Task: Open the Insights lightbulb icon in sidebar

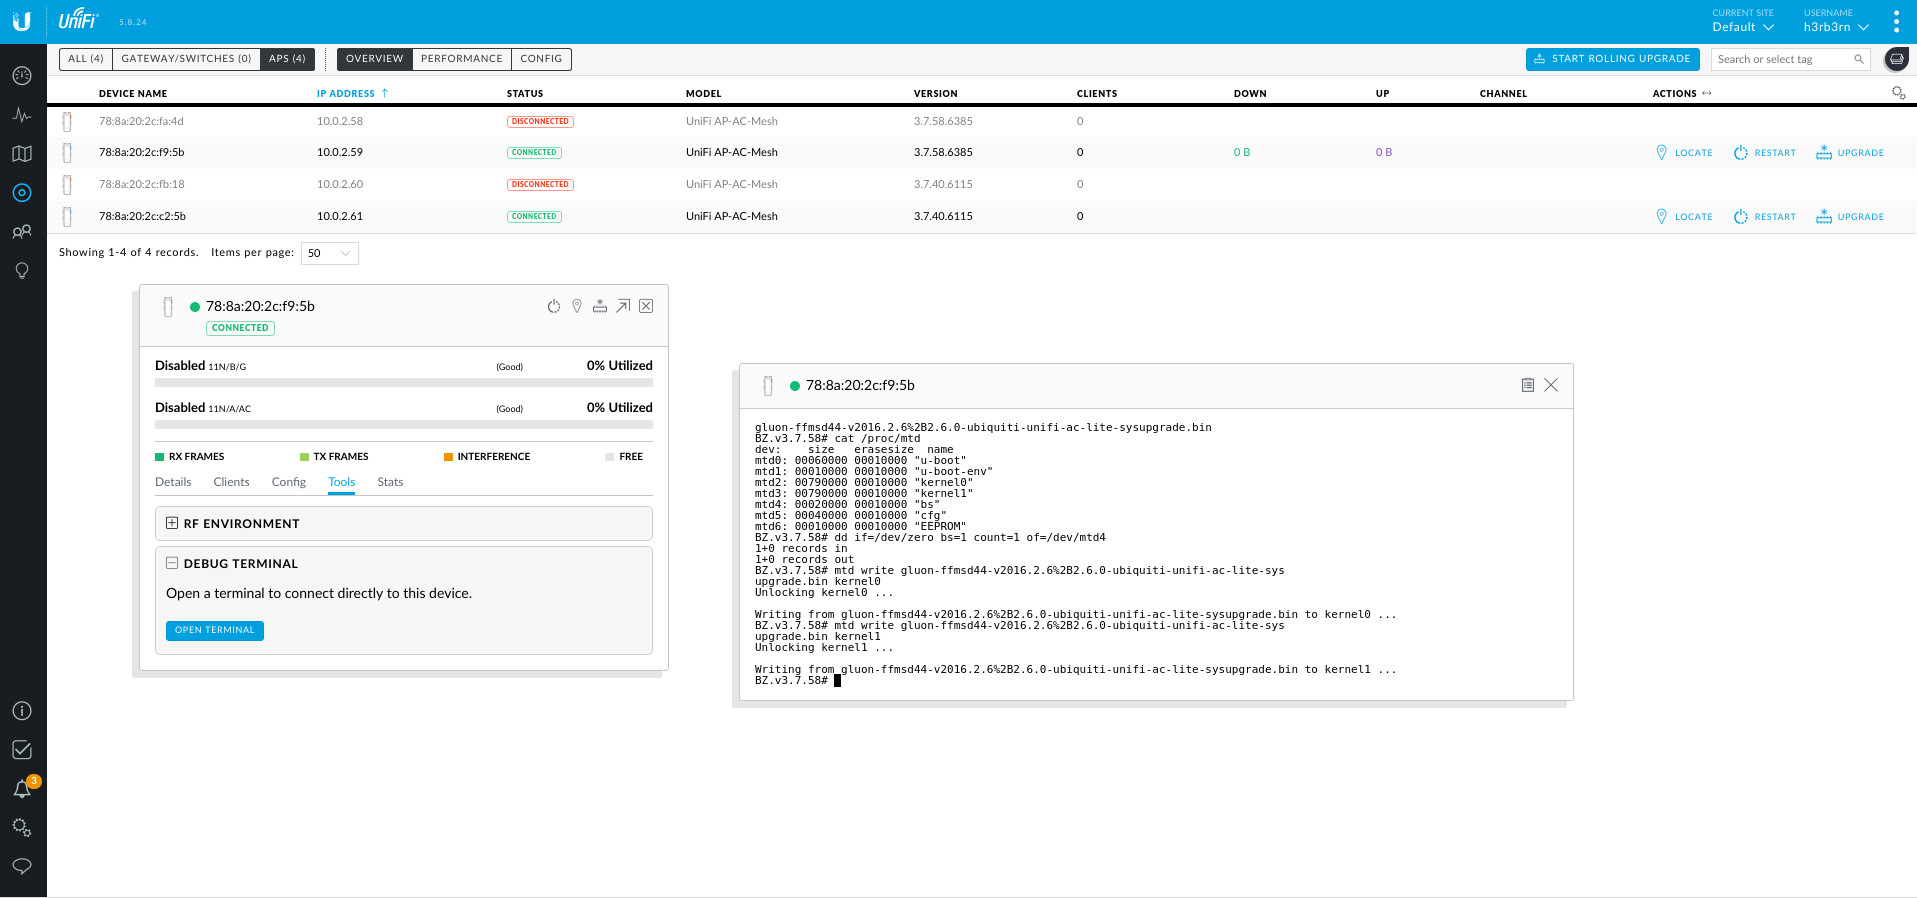Action: coord(22,271)
